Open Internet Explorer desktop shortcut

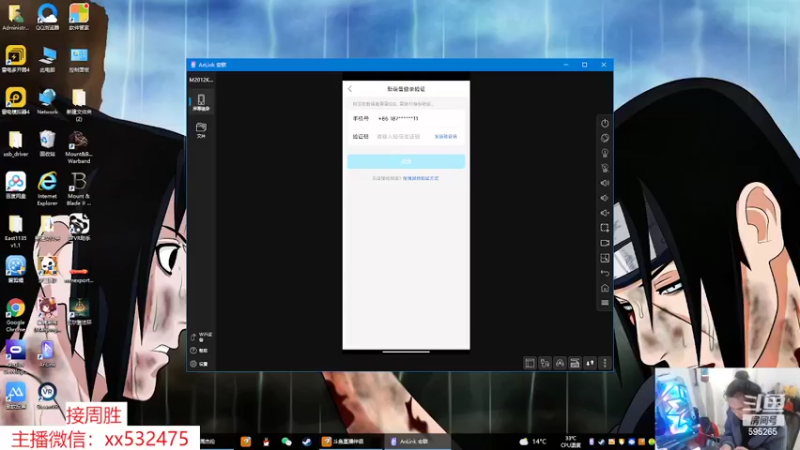47,188
